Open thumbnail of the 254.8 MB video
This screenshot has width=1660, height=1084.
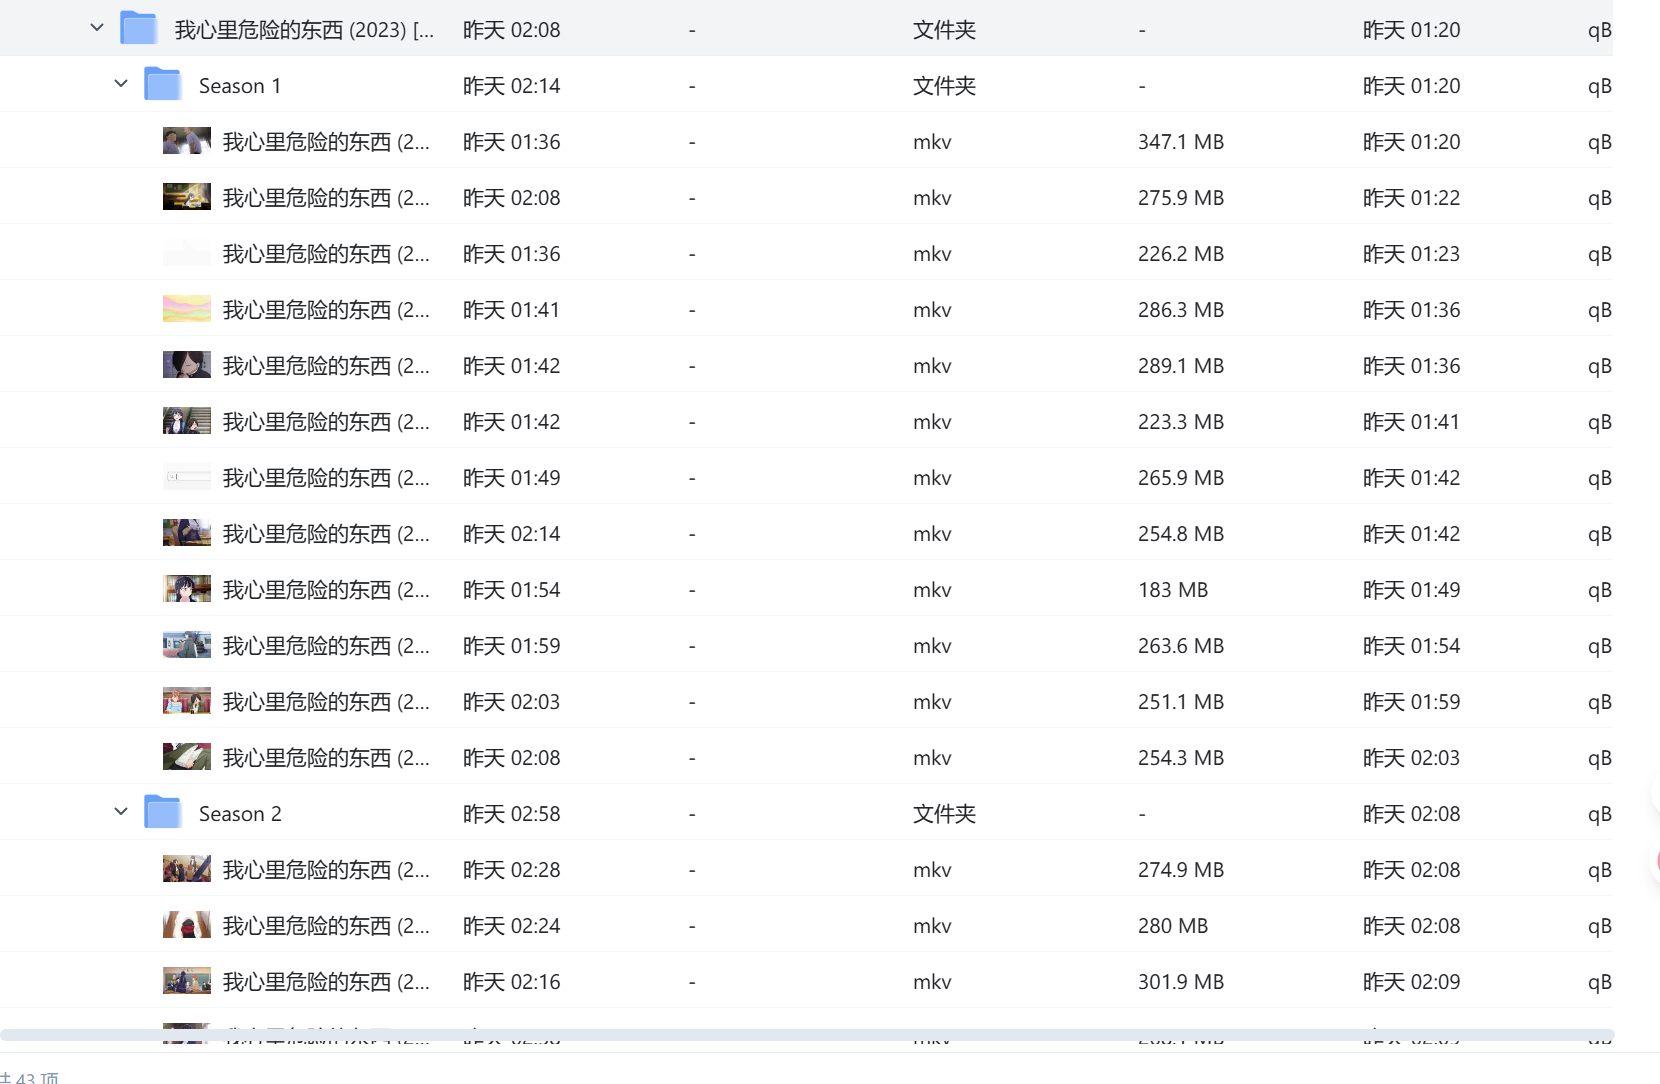tap(187, 533)
